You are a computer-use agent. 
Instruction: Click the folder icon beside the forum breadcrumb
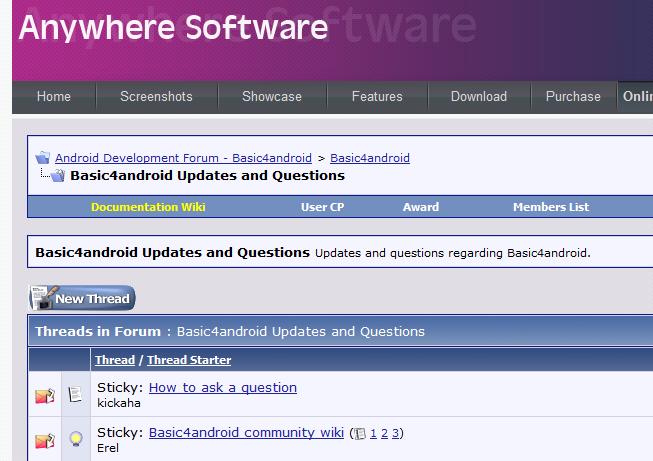coord(43,158)
